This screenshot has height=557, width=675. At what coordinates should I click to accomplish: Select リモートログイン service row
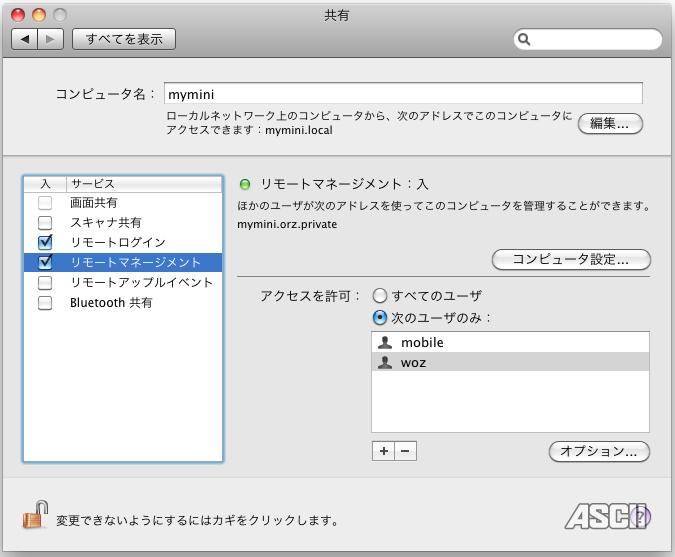(x=123, y=242)
